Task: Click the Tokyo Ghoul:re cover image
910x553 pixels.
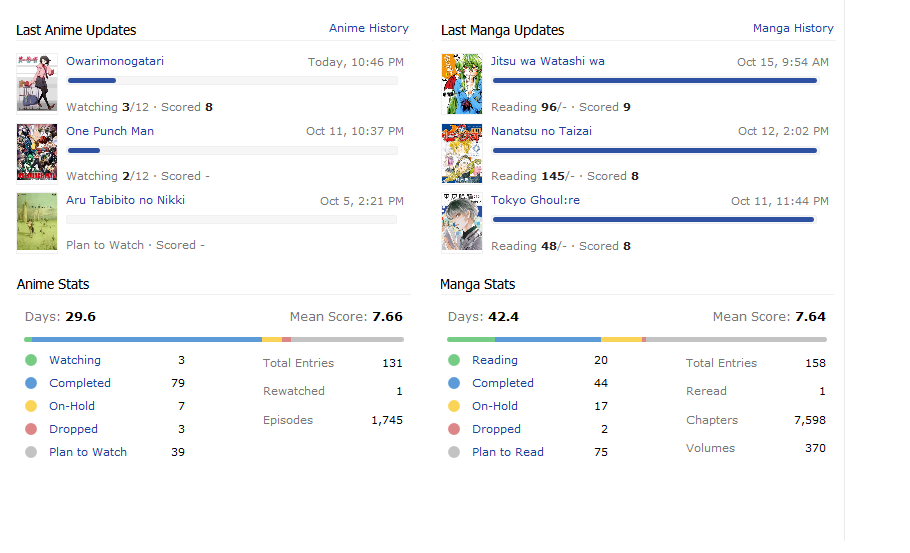Action: [462, 221]
